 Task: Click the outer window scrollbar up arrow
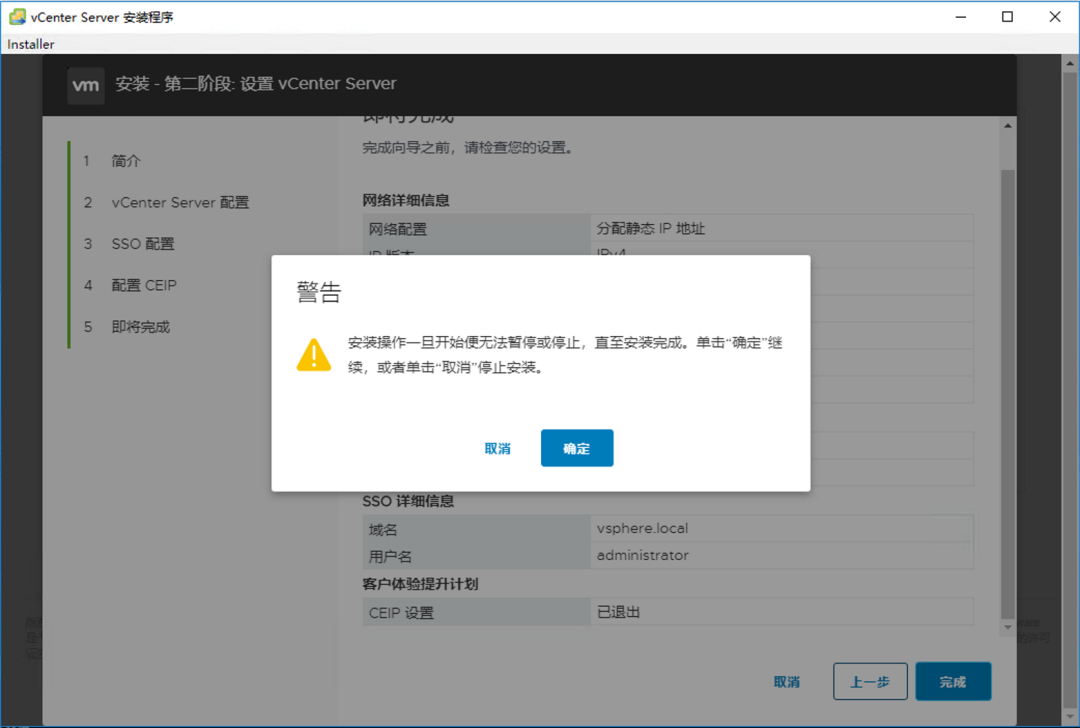pos(1070,63)
